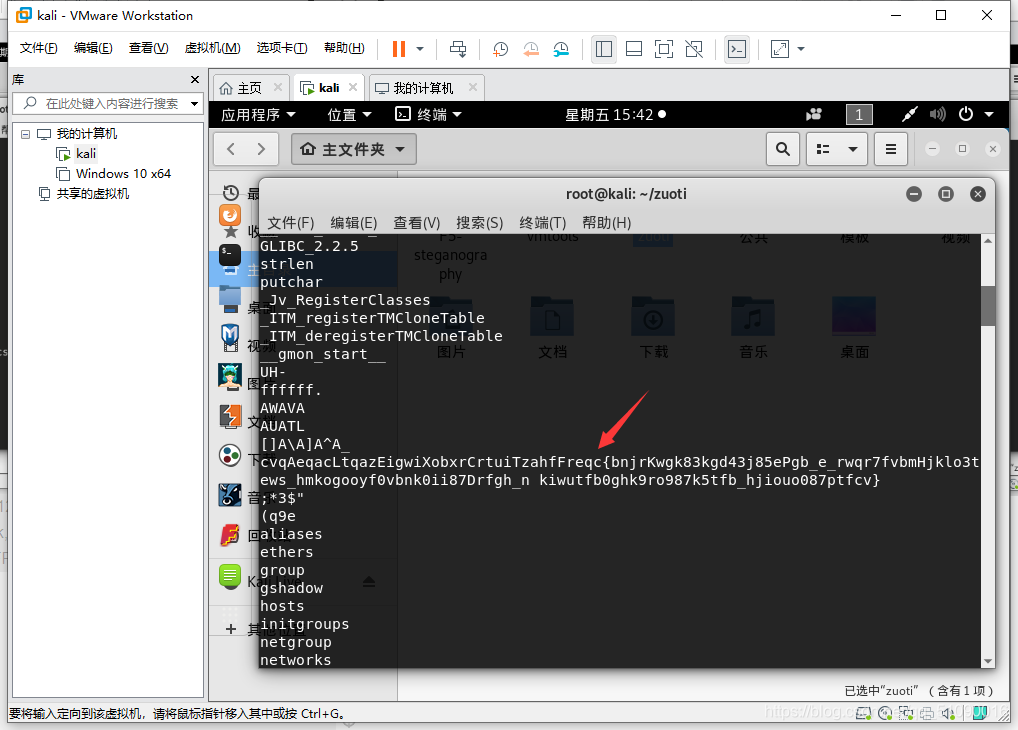Click the screen recorder camera icon
The image size is (1018, 730).
[814, 115]
